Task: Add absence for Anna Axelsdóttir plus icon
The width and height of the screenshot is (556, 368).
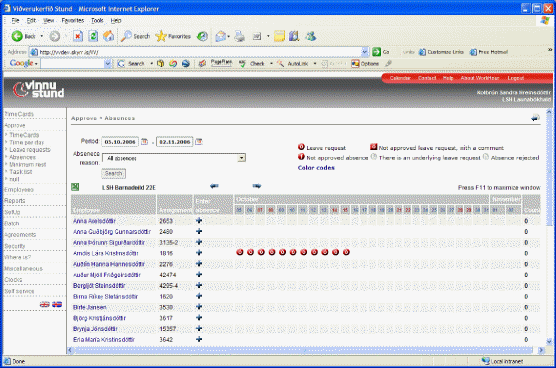Action: click(199, 221)
